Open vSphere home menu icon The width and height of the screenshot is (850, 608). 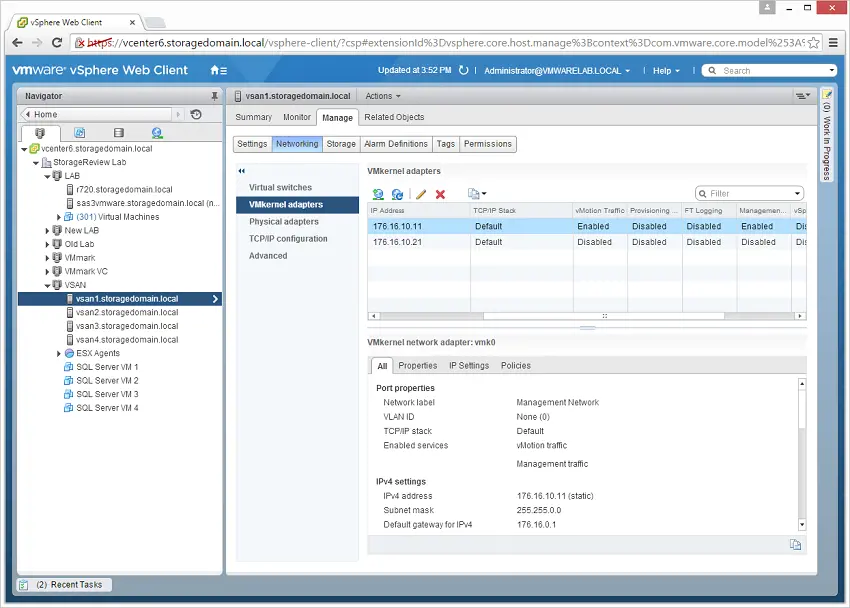tap(218, 70)
